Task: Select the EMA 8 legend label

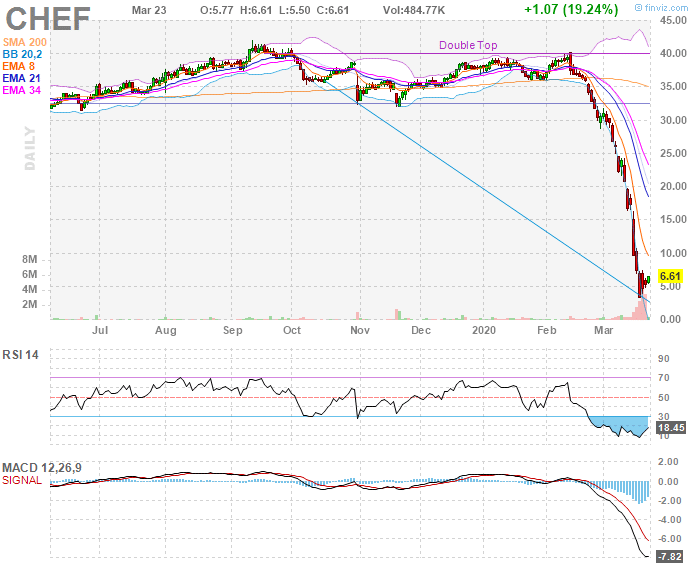Action: pyautogui.click(x=19, y=66)
